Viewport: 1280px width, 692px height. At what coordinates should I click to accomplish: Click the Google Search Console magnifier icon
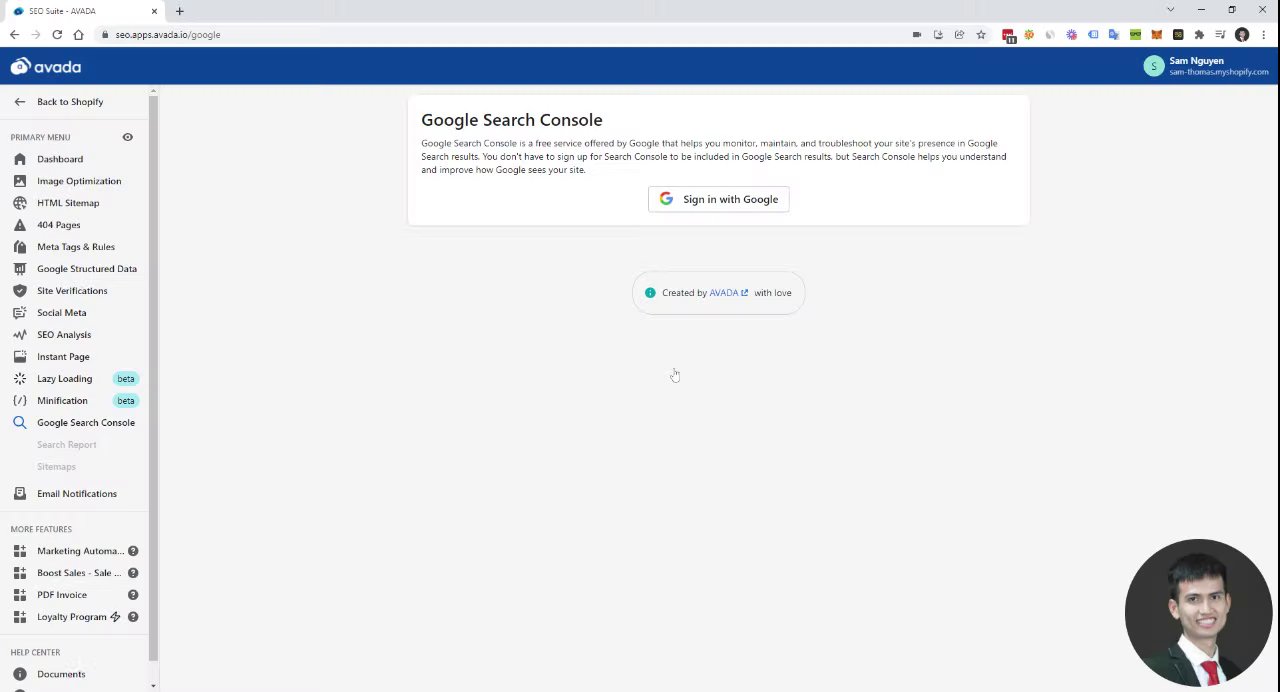[x=20, y=423]
